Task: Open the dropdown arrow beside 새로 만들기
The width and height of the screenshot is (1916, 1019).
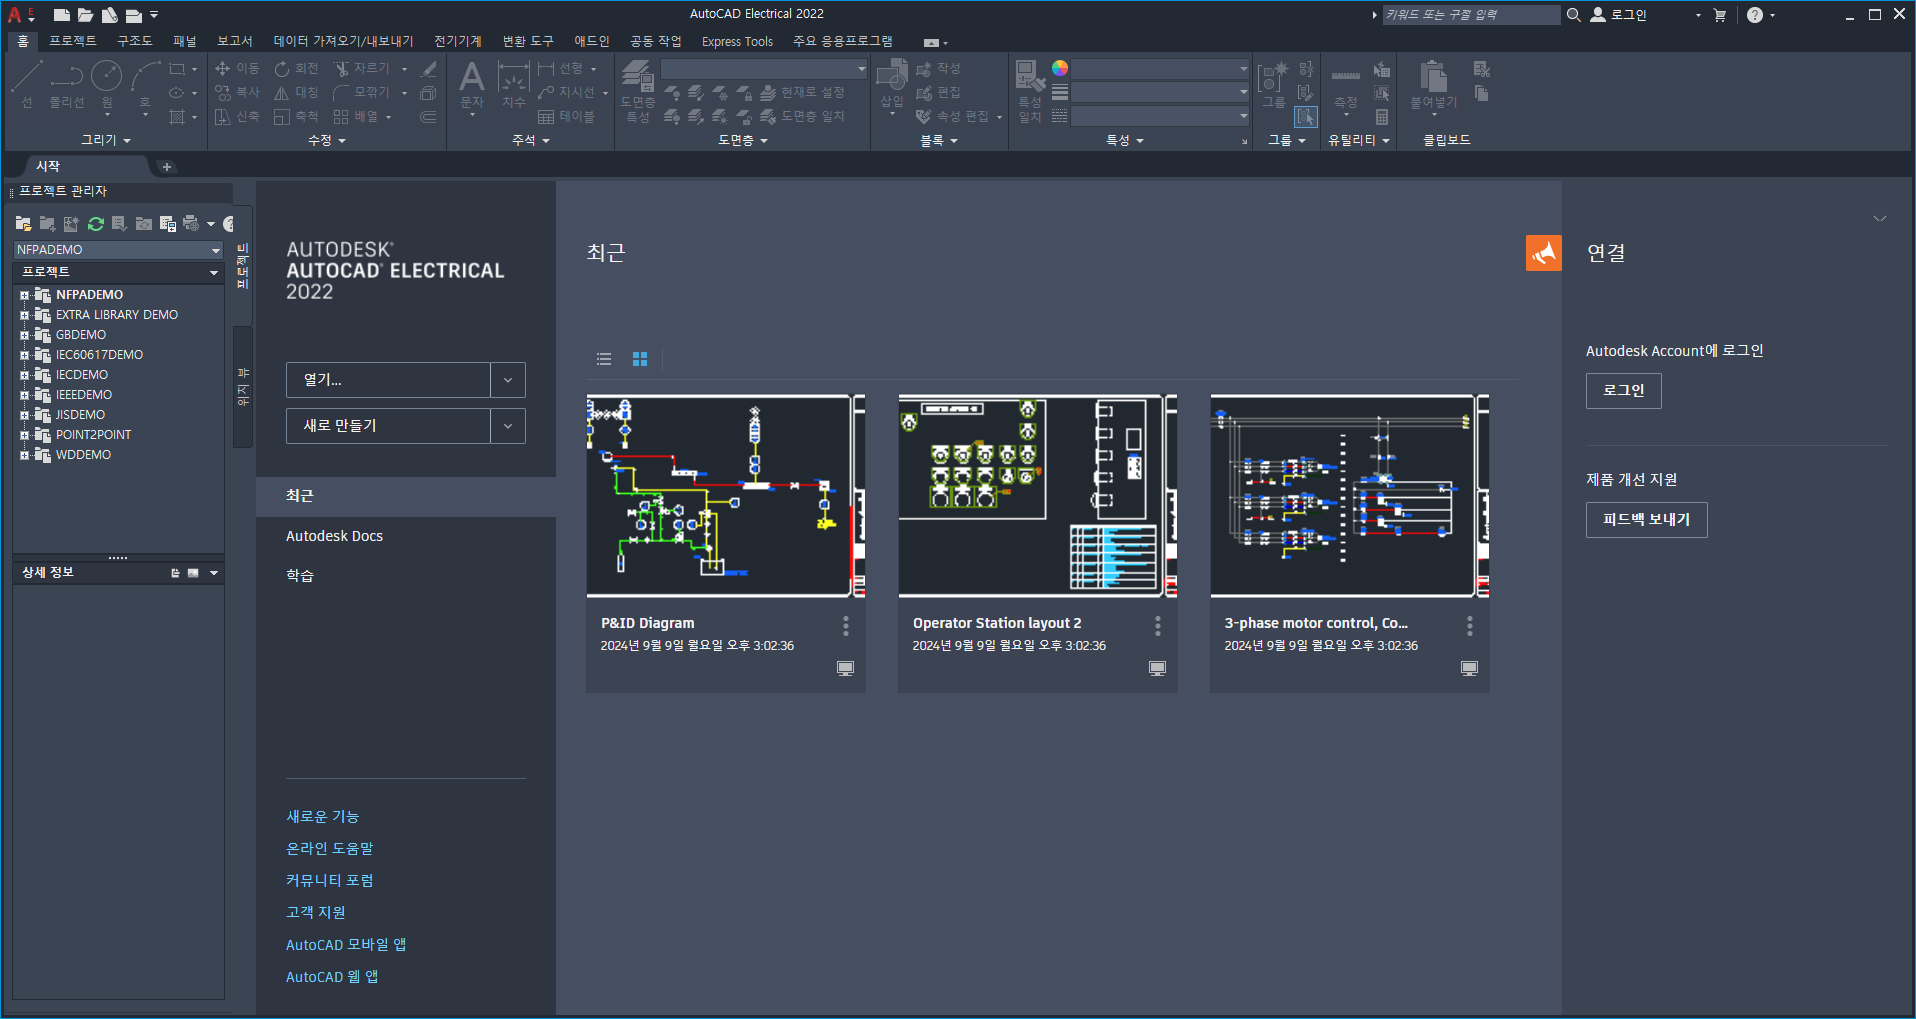Action: [508, 426]
